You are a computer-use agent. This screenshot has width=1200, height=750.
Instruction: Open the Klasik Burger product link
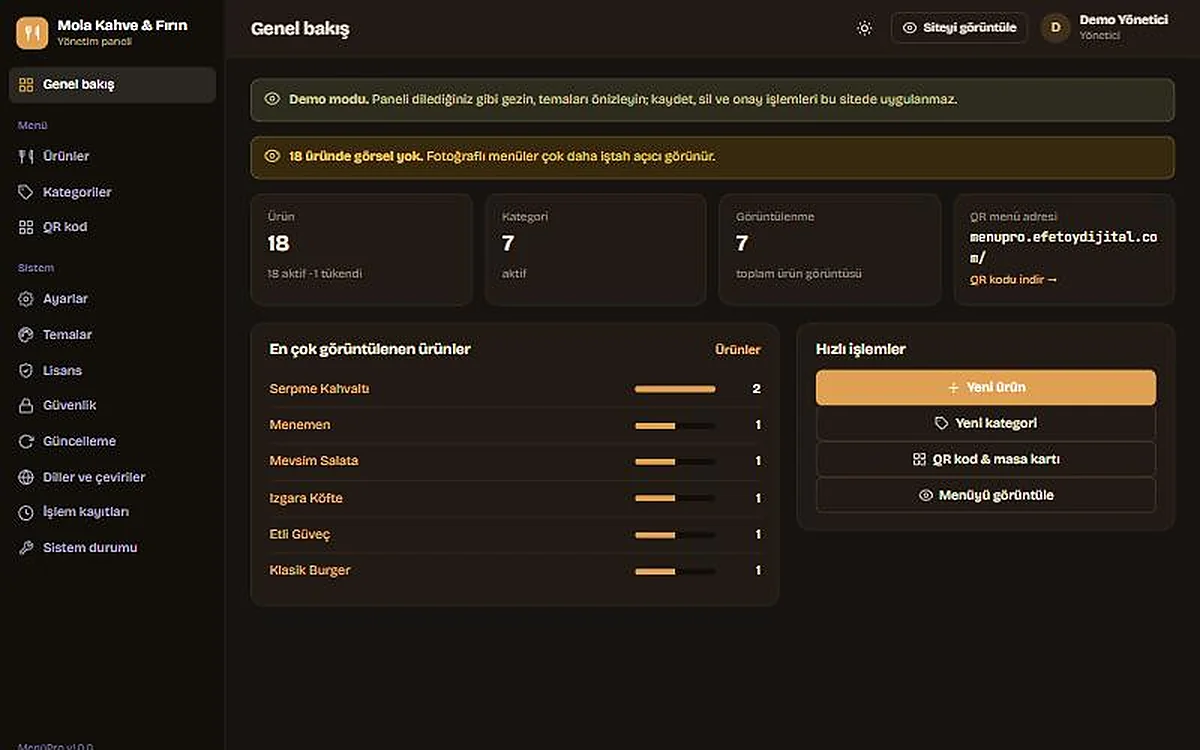[x=310, y=570]
